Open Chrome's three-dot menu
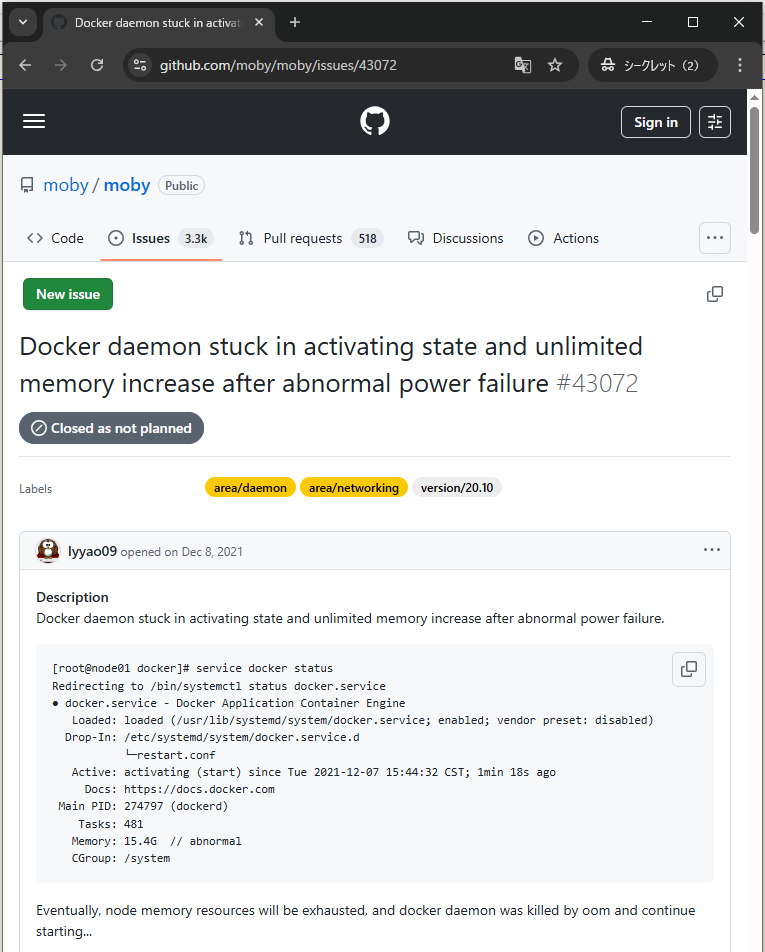Viewport: 765px width, 952px height. (x=740, y=65)
